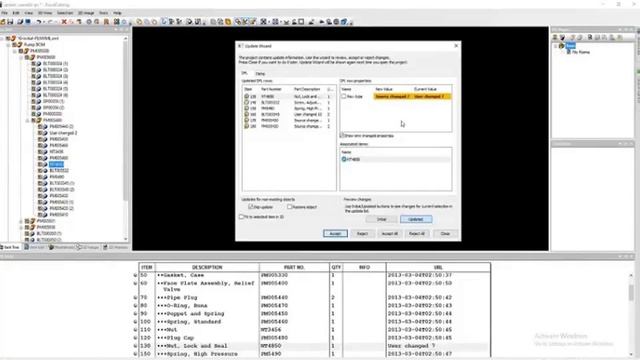
Task: Toggle the Restore object checkbox
Action: point(289,207)
